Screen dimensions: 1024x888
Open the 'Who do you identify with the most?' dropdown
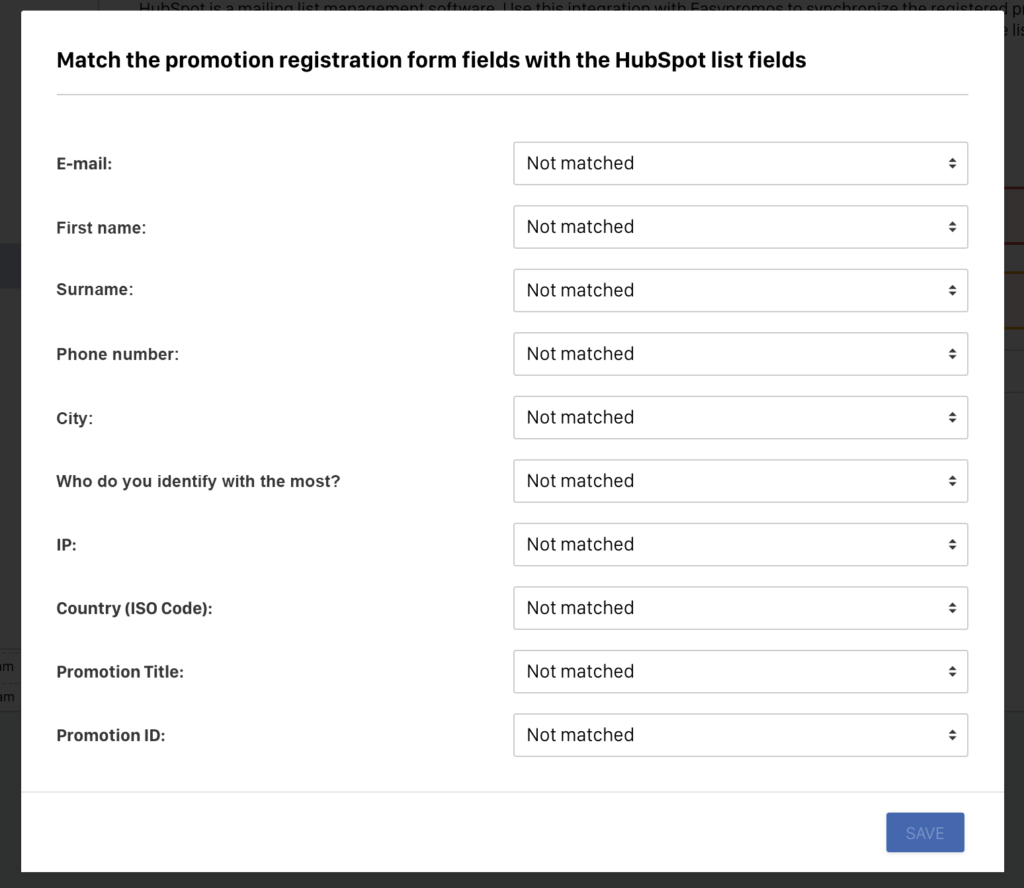point(740,481)
